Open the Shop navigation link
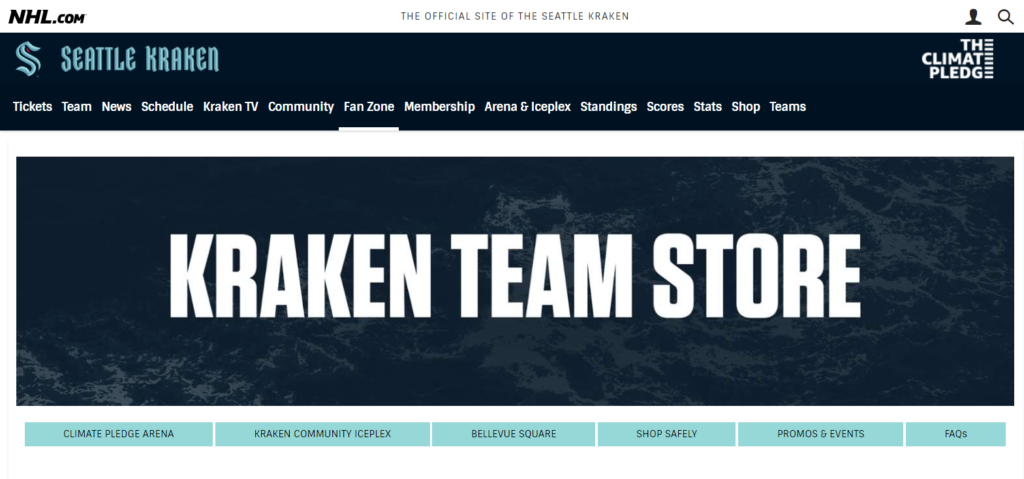The height and width of the screenshot is (479, 1024). (x=745, y=107)
